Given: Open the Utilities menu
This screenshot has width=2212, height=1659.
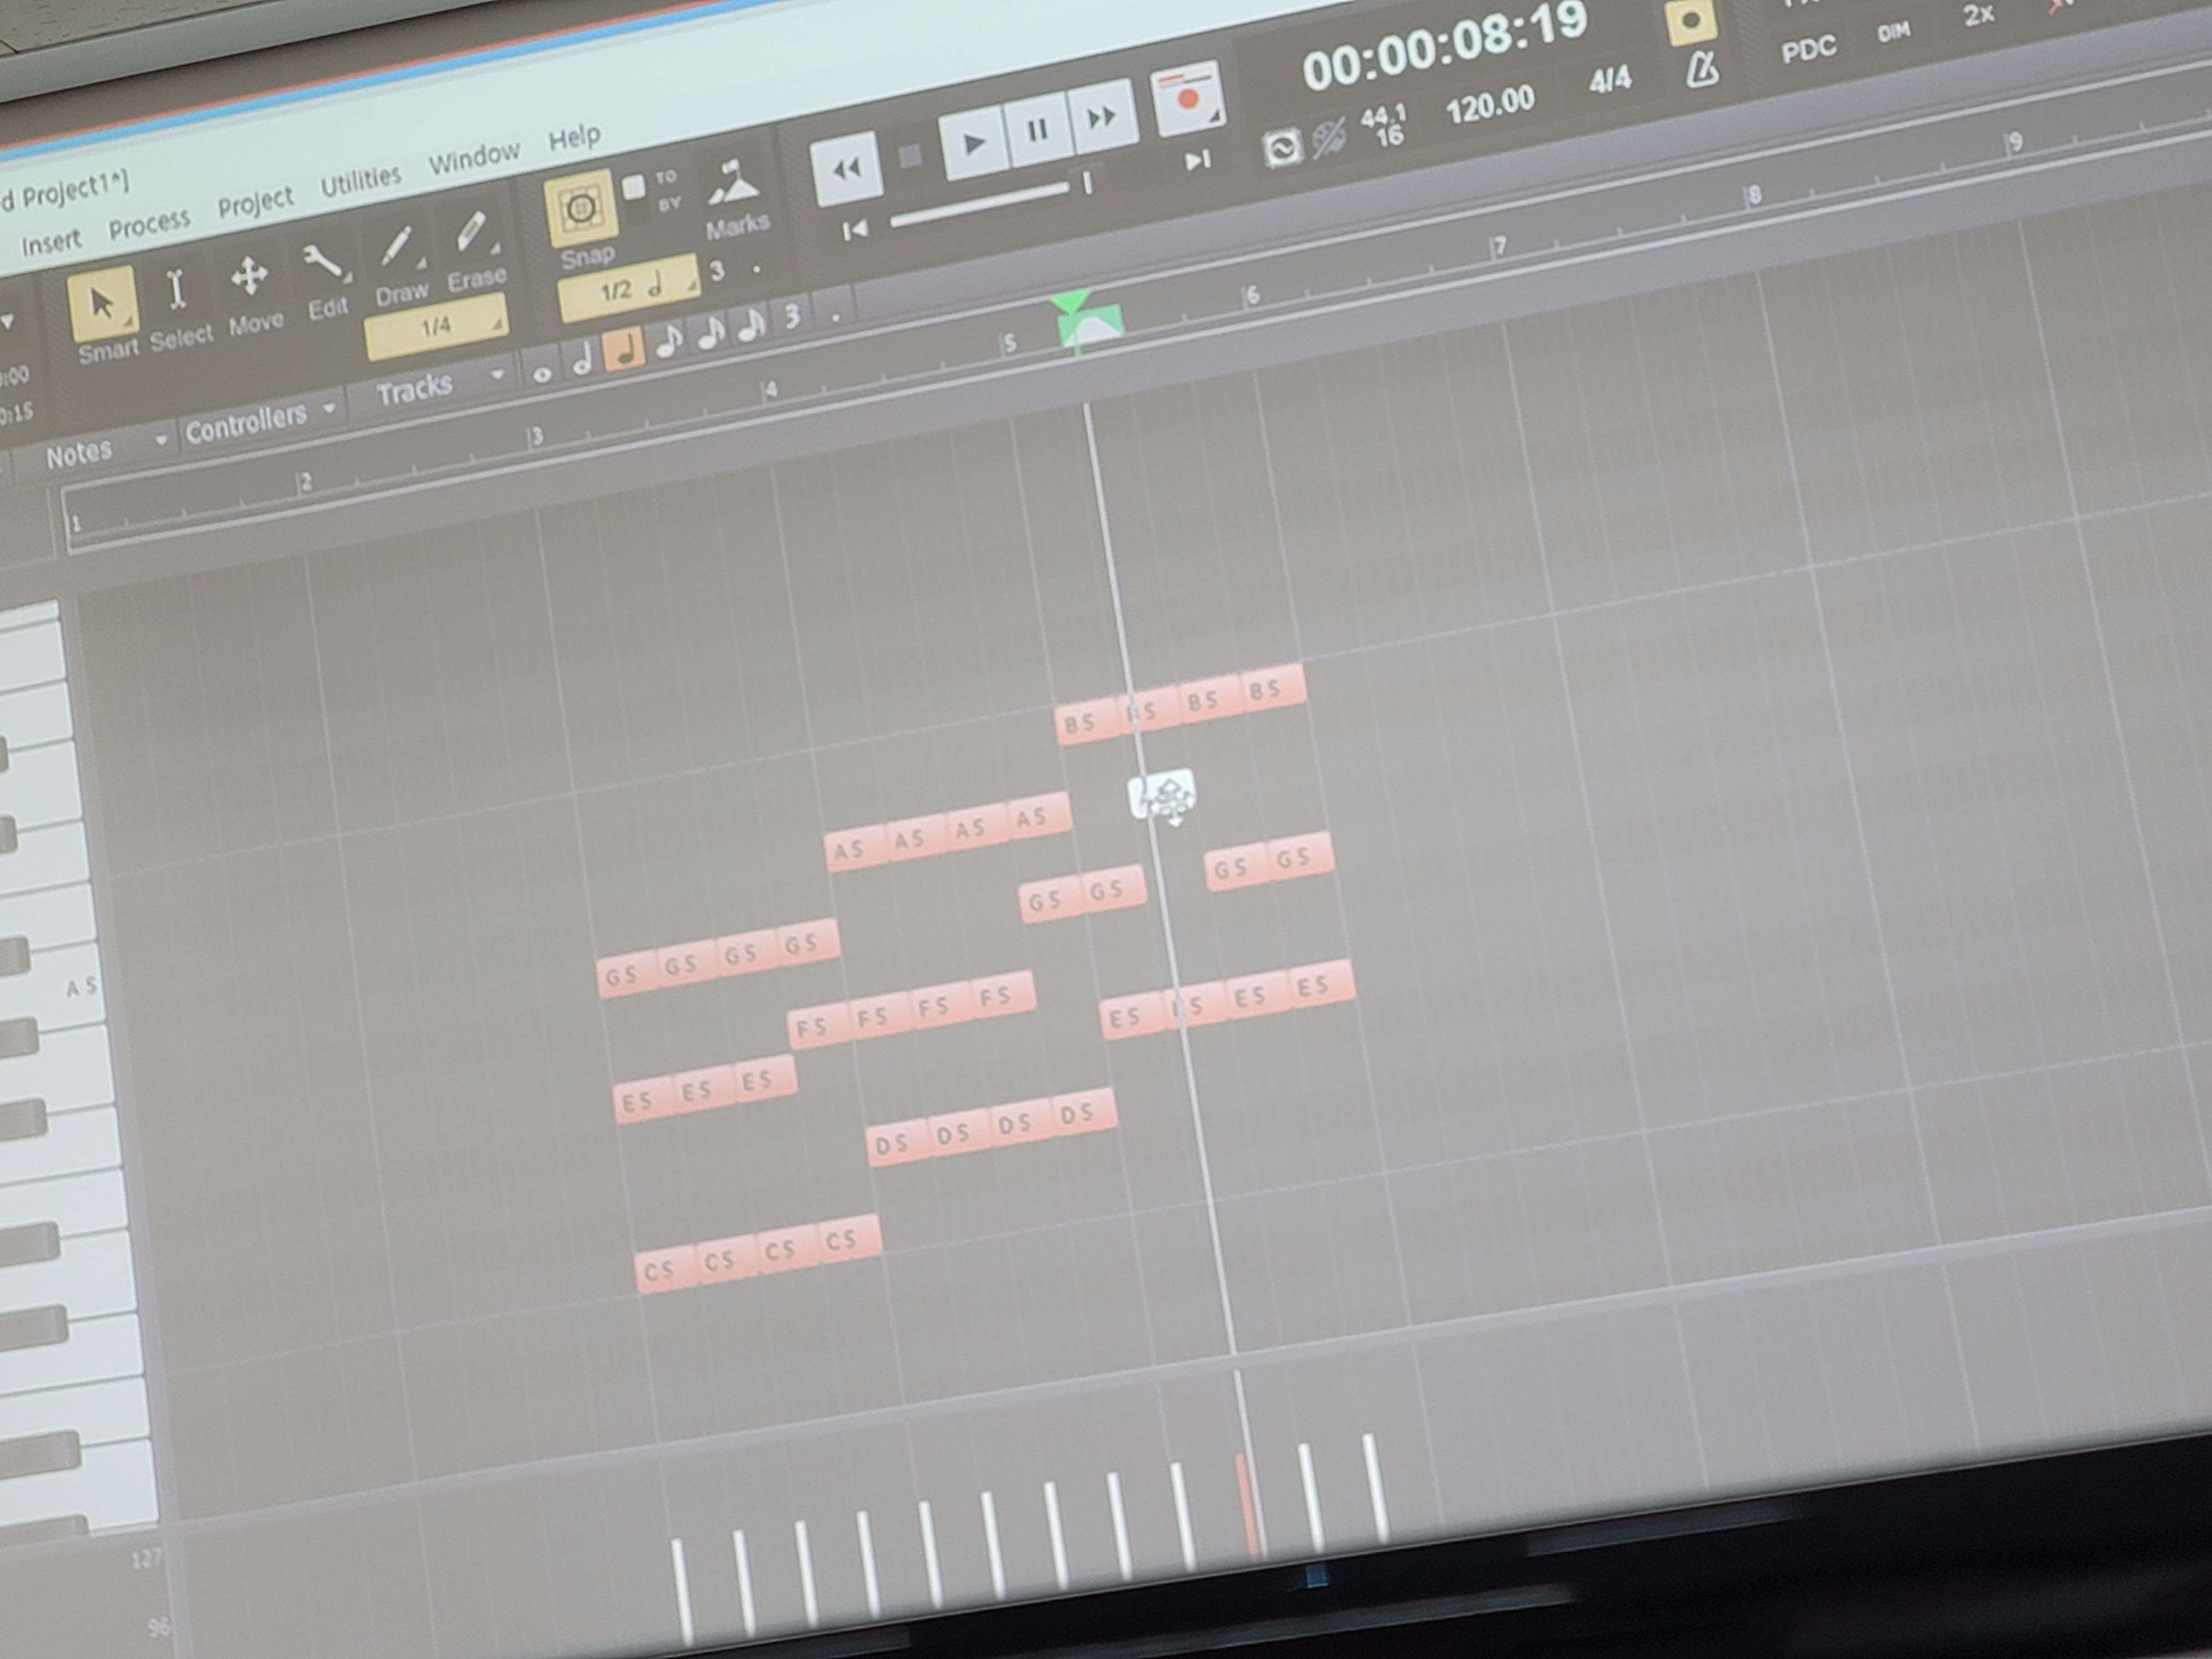Looking at the screenshot, I should [x=360, y=181].
